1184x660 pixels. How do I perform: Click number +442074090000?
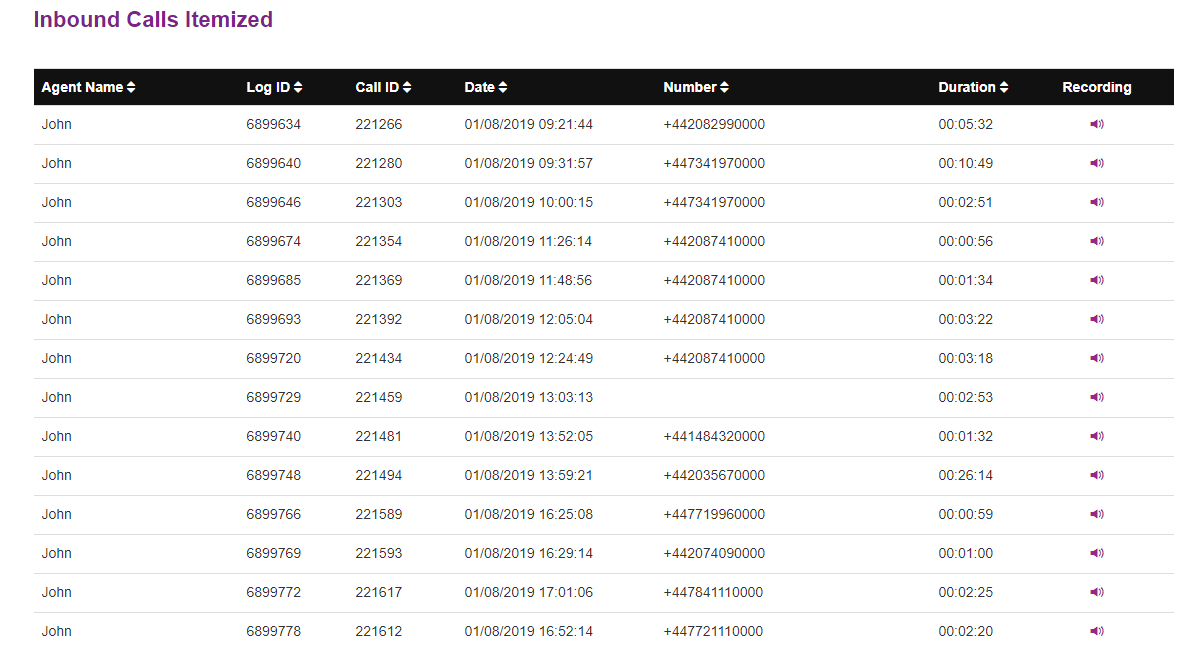(714, 554)
